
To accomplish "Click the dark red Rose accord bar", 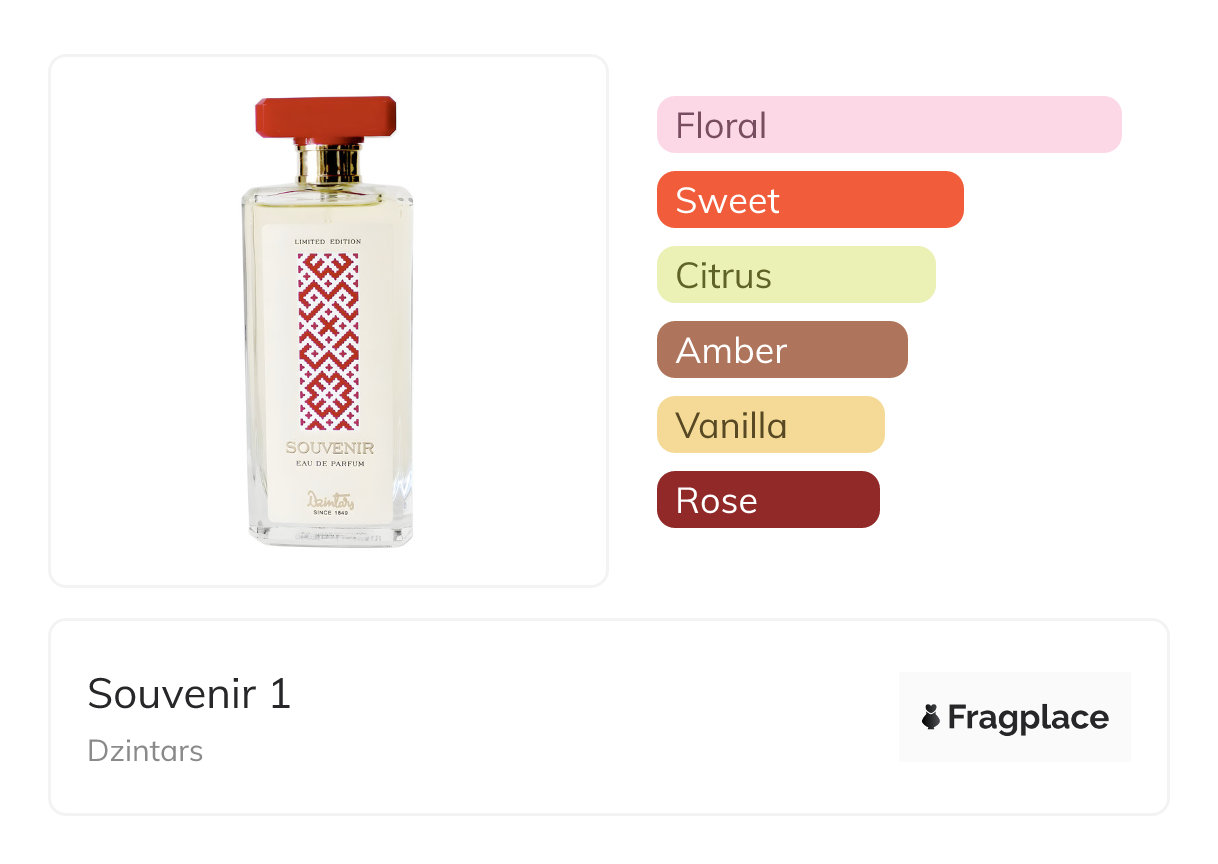I will (x=767, y=500).
